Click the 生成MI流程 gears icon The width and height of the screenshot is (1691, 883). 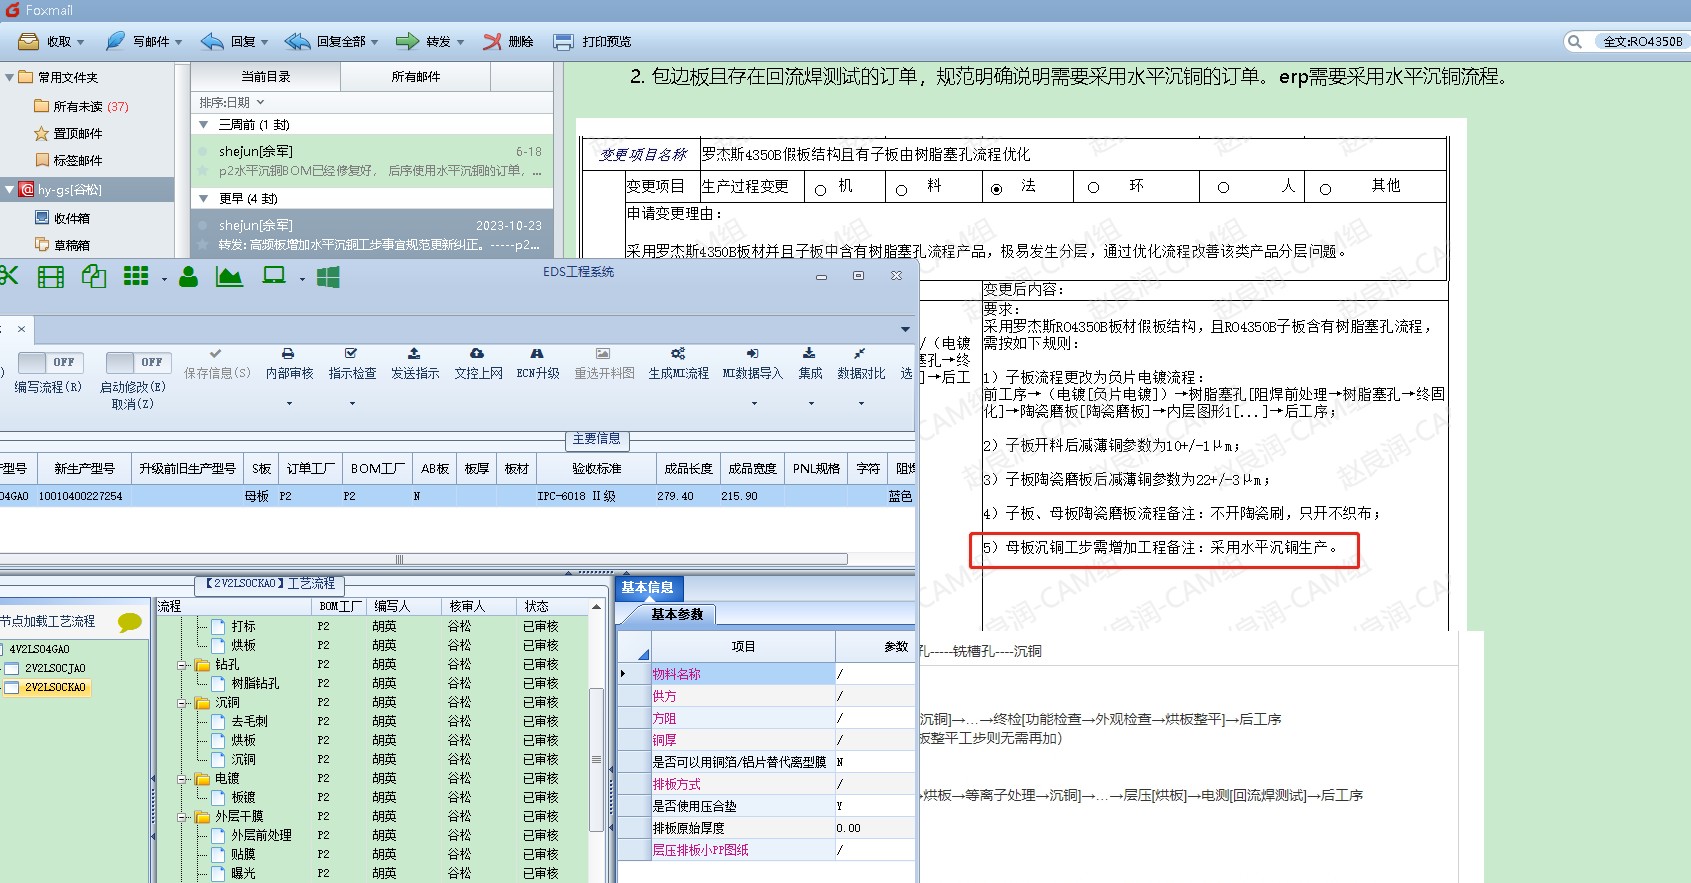click(x=678, y=354)
